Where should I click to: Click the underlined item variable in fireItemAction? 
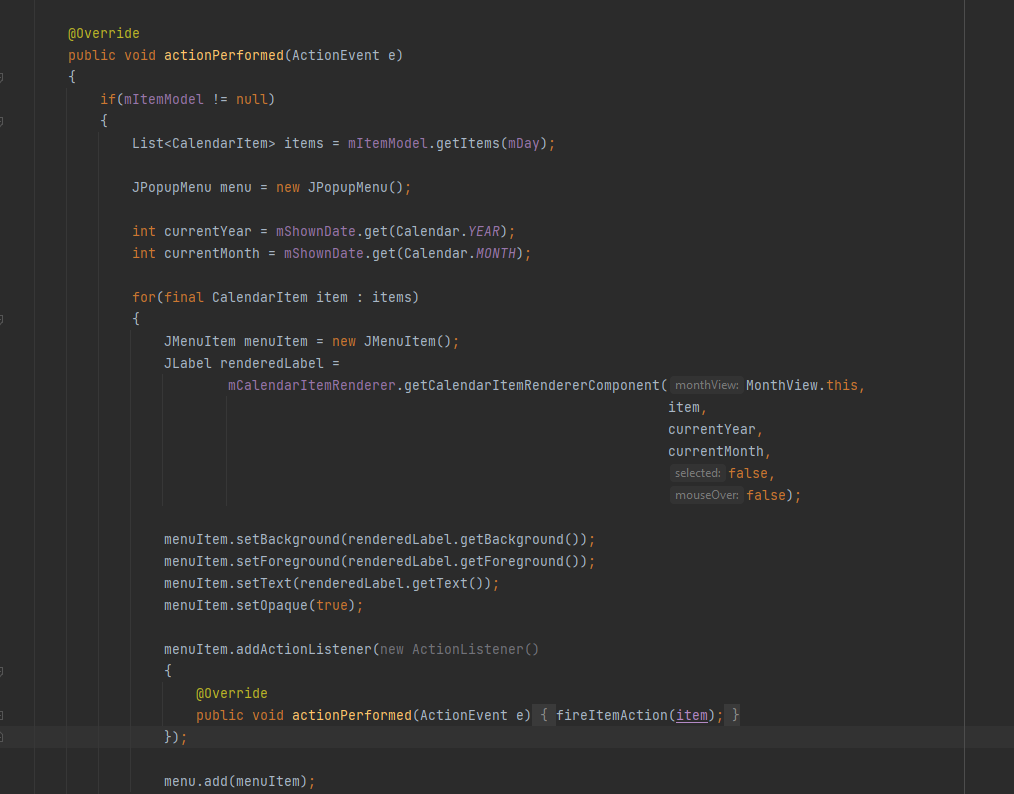pos(691,715)
